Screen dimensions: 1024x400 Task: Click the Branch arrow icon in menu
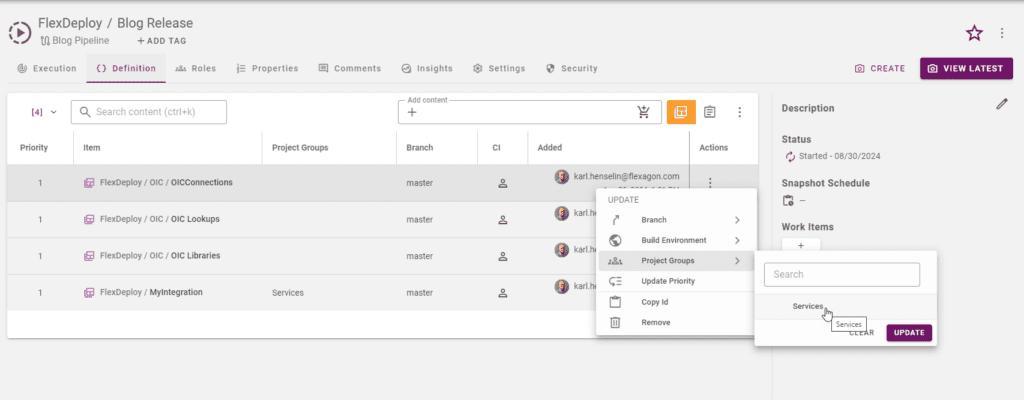[x=615, y=220]
